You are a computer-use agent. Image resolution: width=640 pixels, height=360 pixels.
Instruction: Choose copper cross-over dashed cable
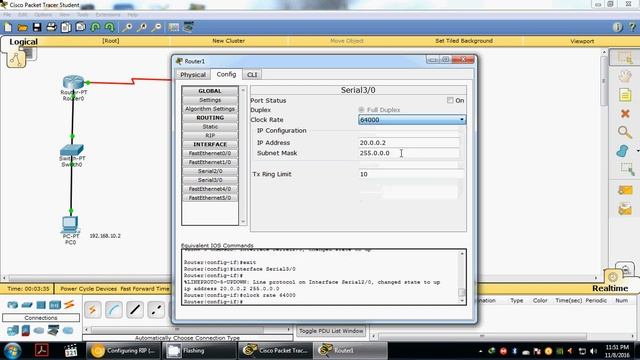click(156, 310)
